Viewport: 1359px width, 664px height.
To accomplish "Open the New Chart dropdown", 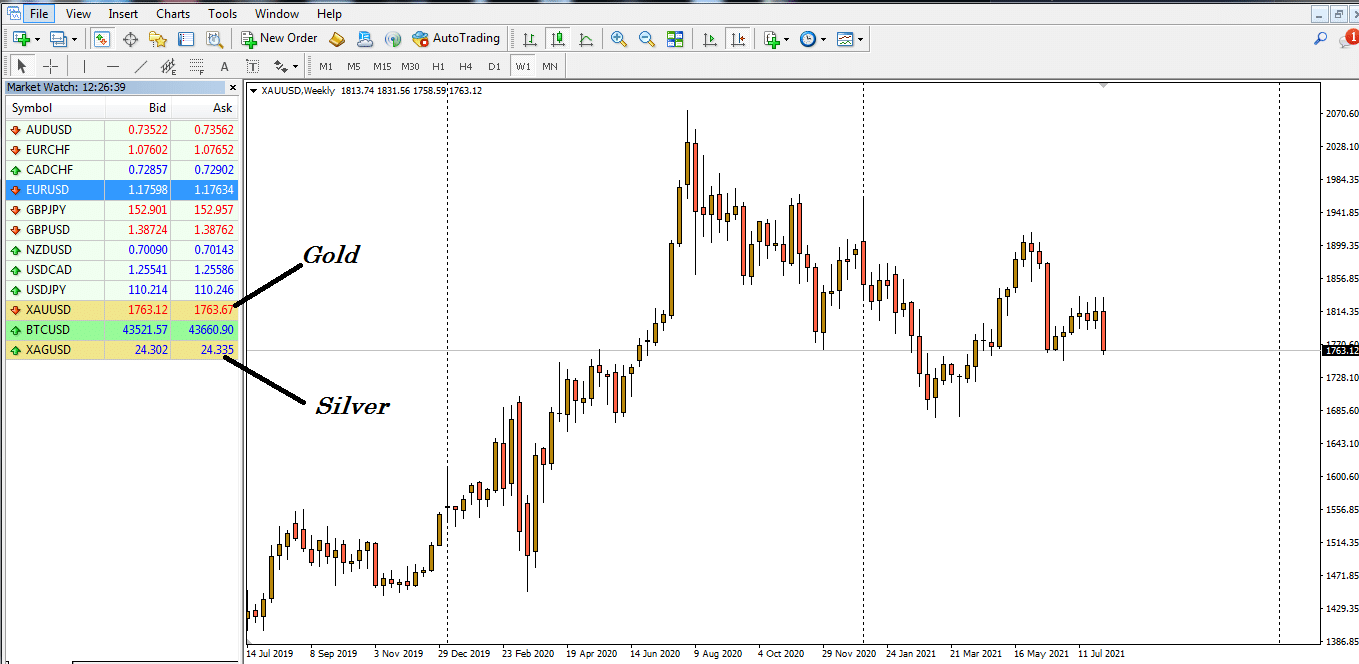I will pos(27,39).
